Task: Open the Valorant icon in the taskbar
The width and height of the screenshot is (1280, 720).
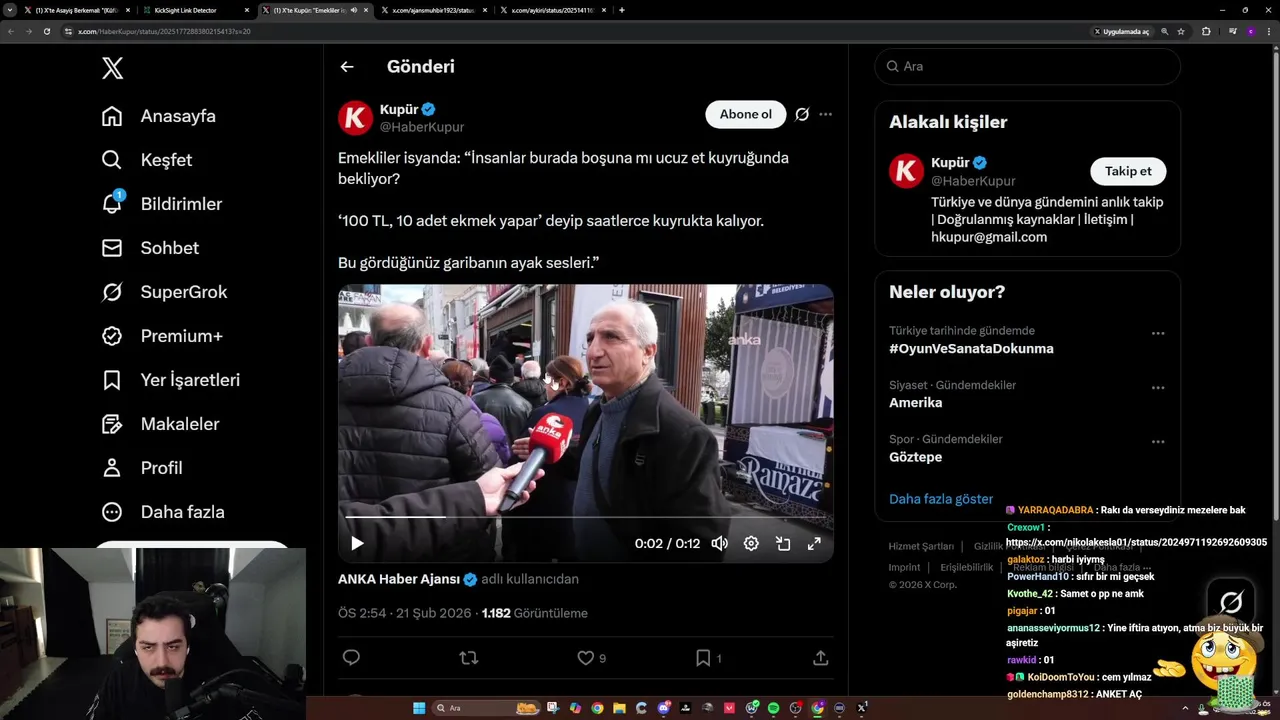Action: point(729,708)
